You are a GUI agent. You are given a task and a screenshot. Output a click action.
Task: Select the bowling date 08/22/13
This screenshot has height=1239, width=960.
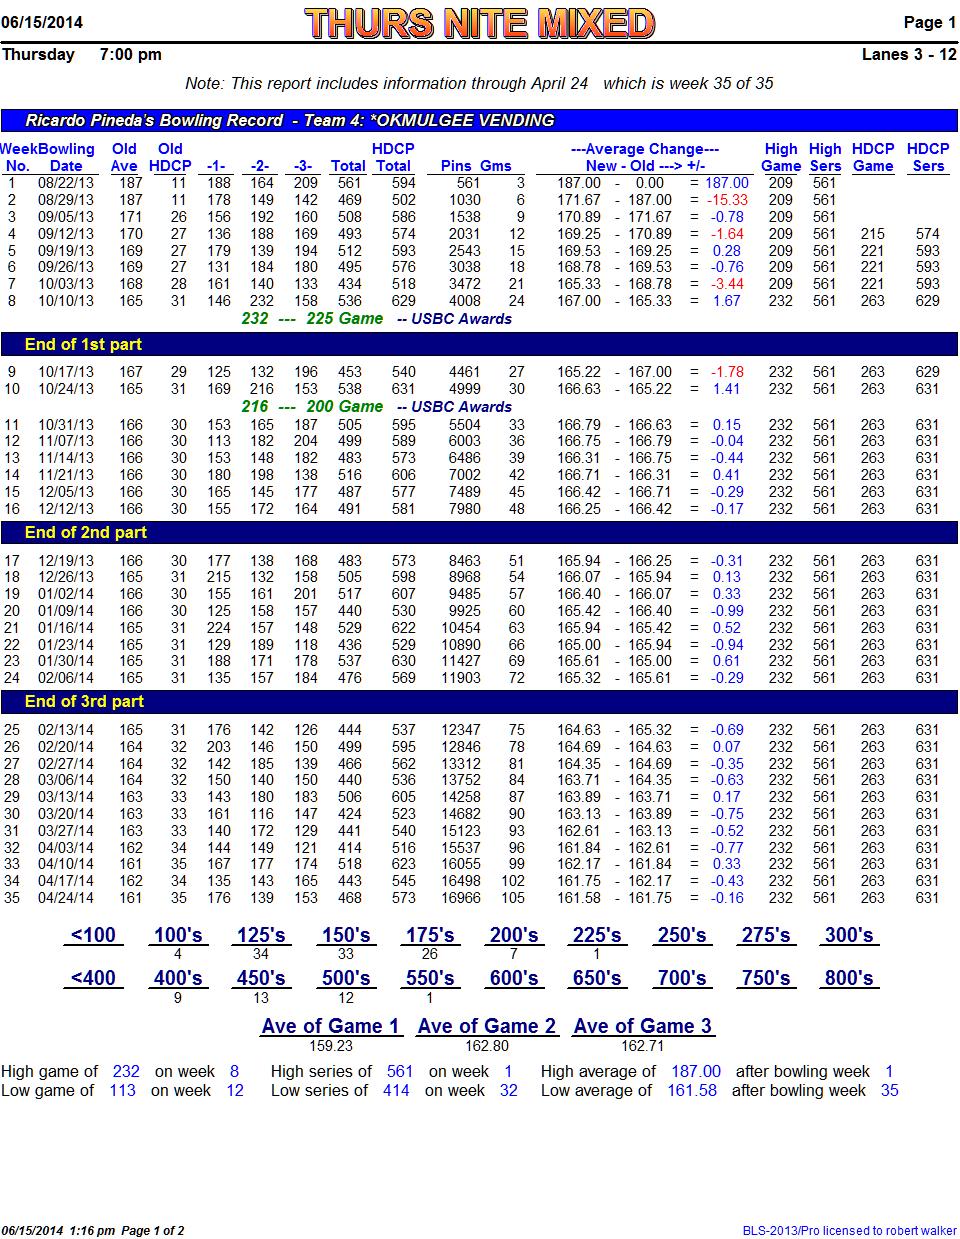pyautogui.click(x=66, y=183)
